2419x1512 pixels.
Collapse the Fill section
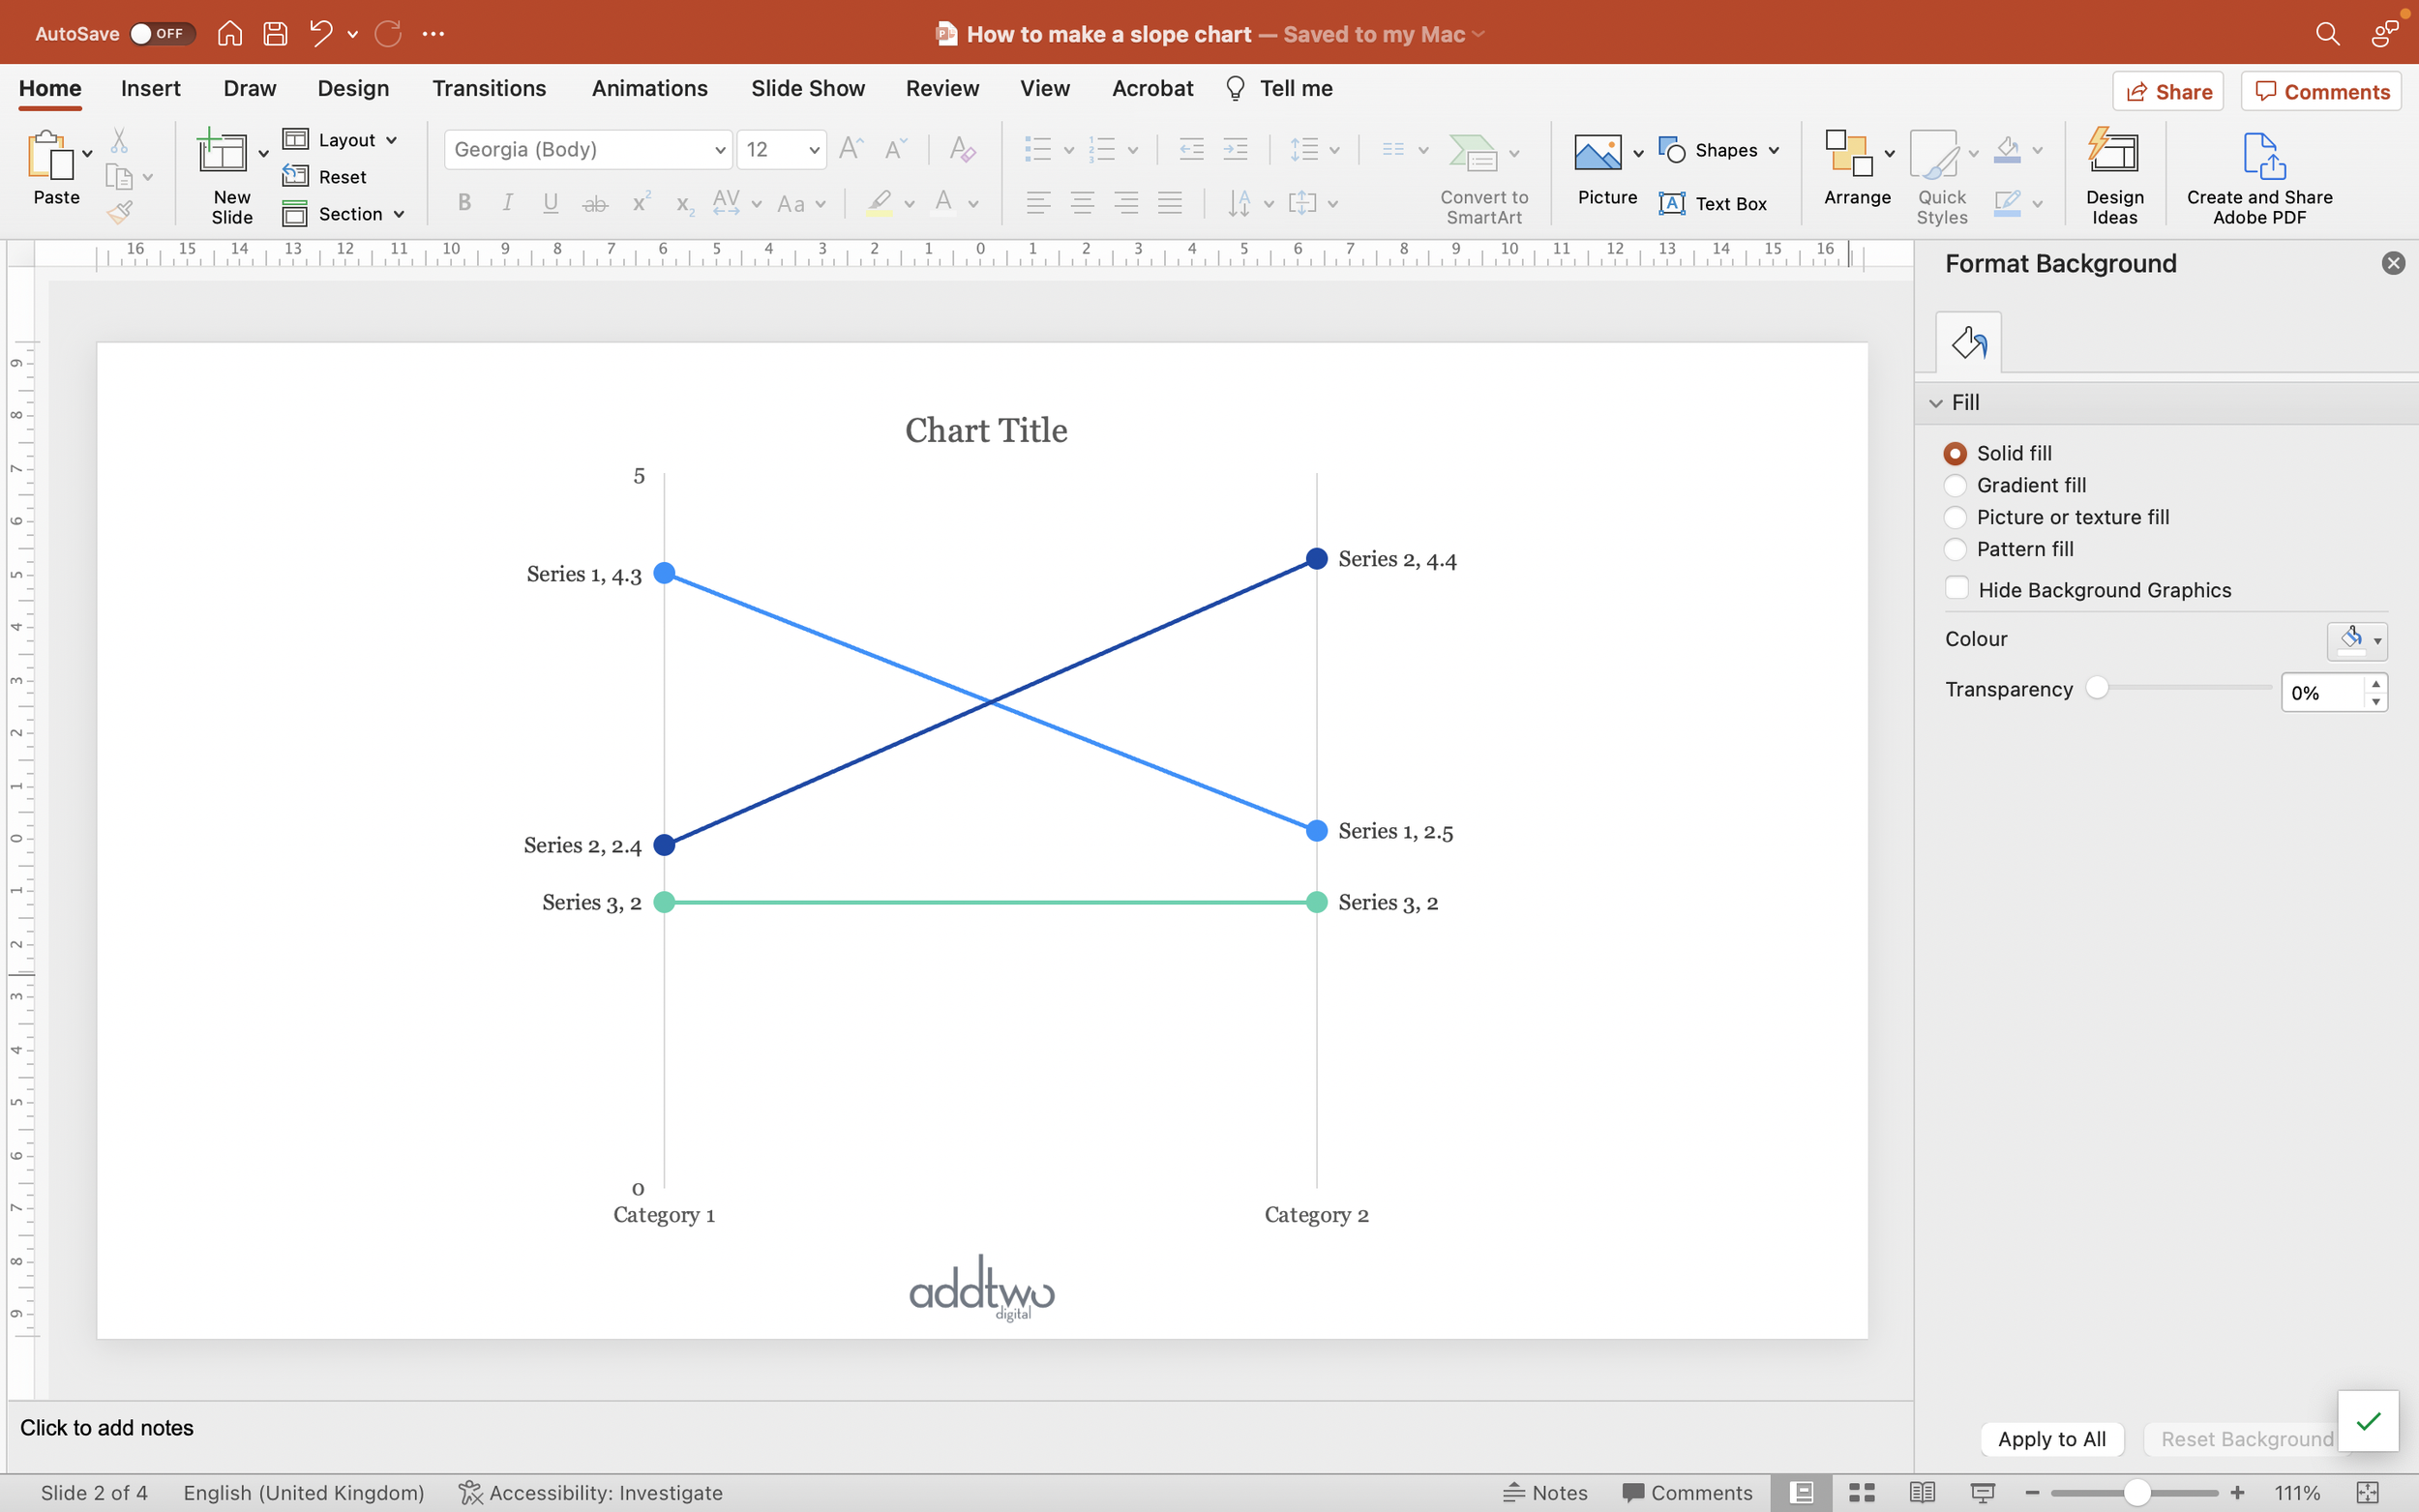[1936, 403]
